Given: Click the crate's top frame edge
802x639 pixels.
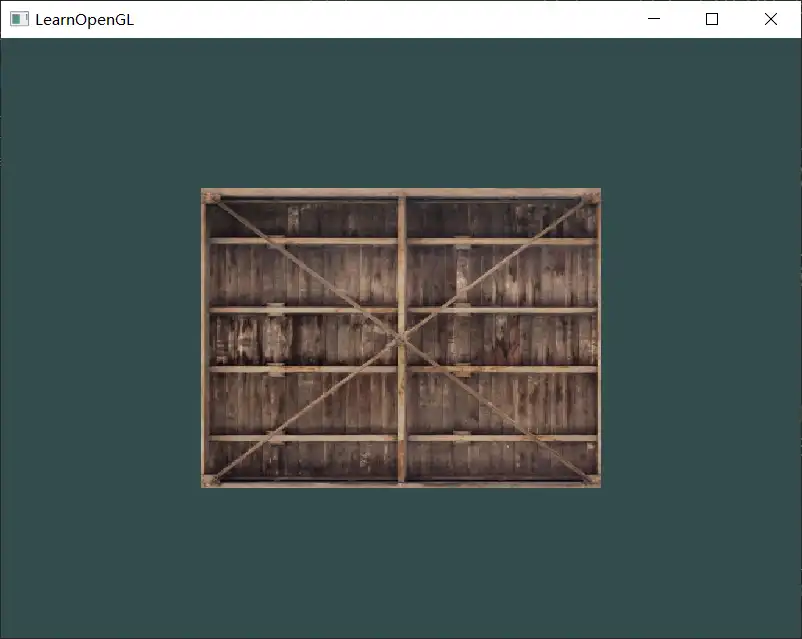Looking at the screenshot, I should tap(300, 193).
